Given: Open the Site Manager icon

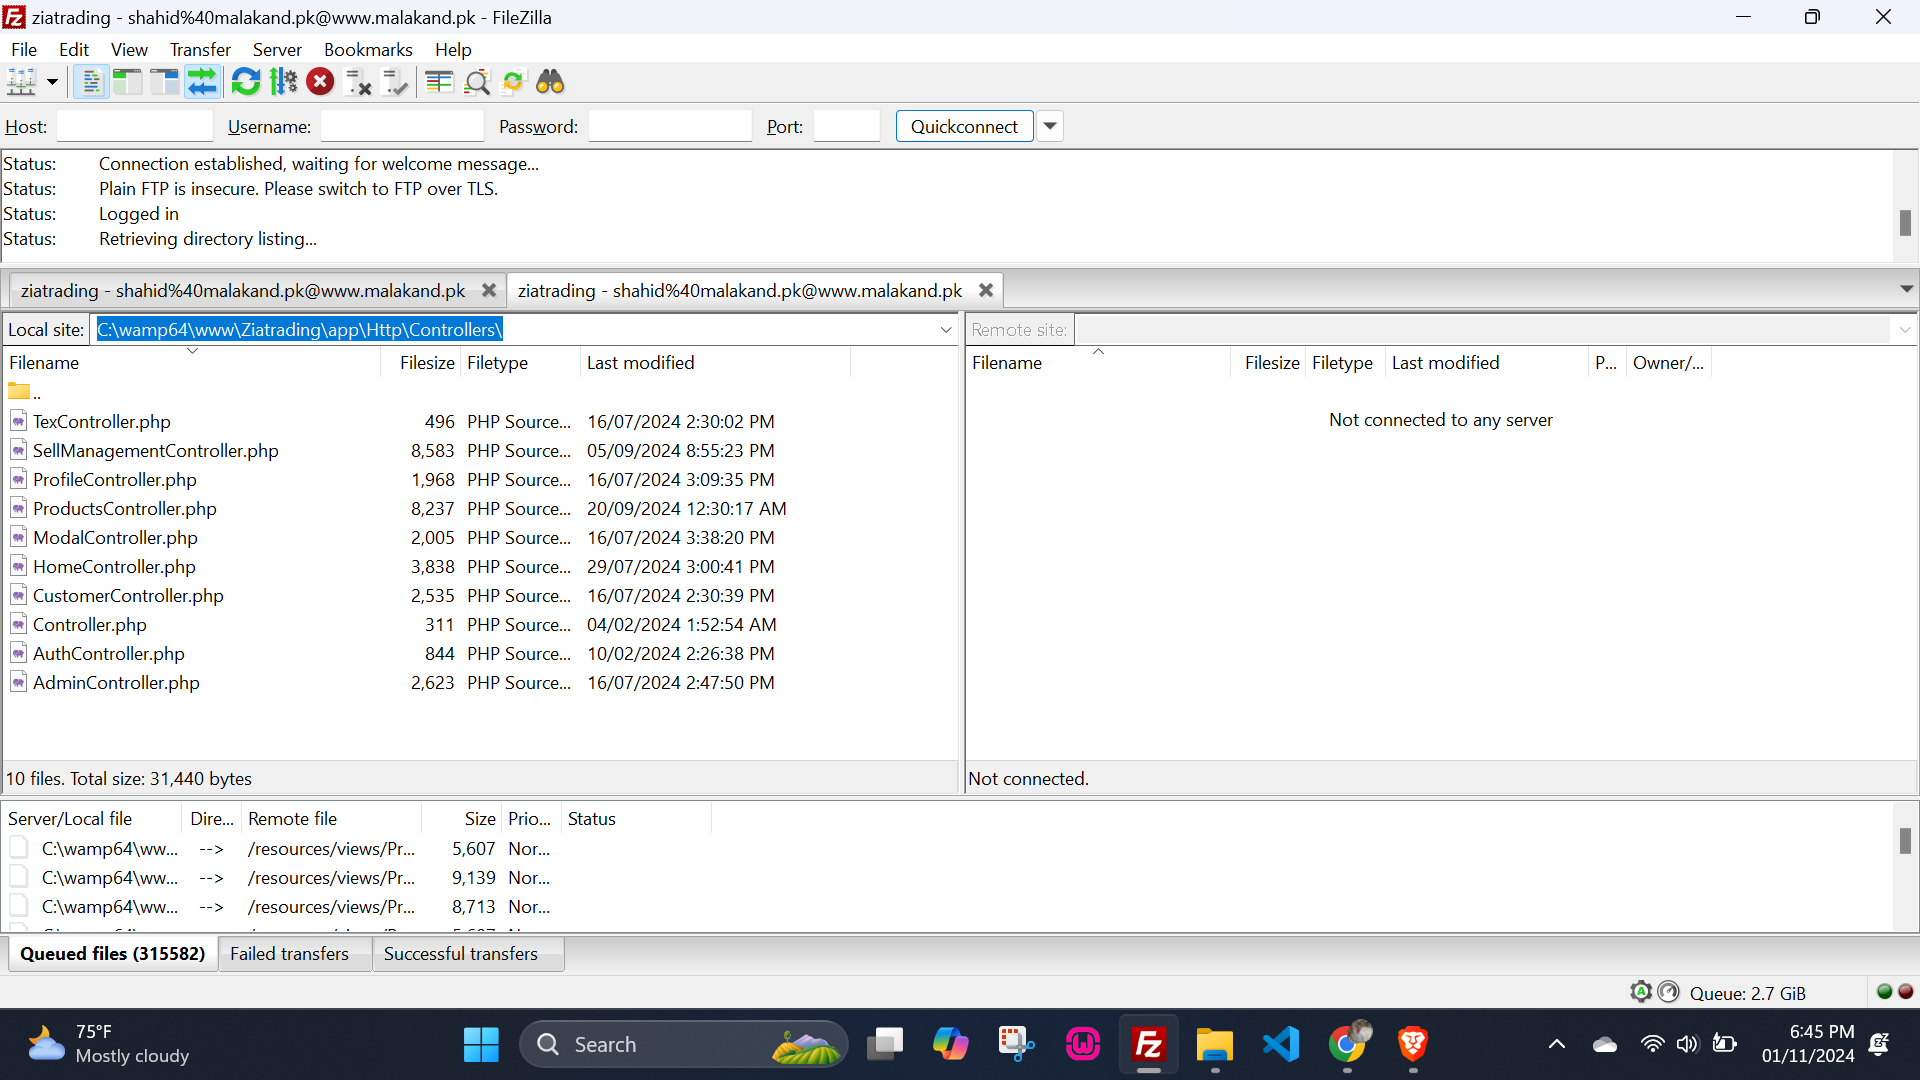Looking at the screenshot, I should 21,82.
